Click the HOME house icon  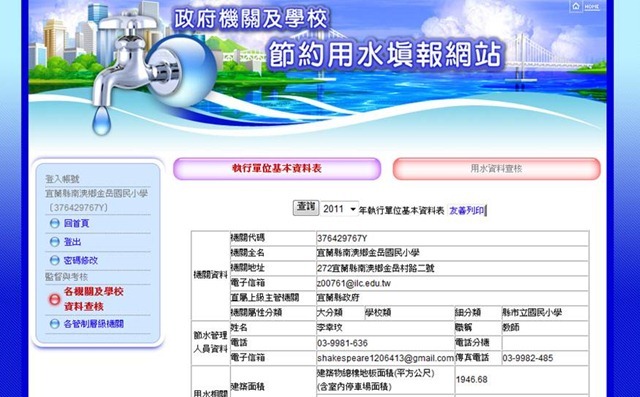click(x=576, y=7)
